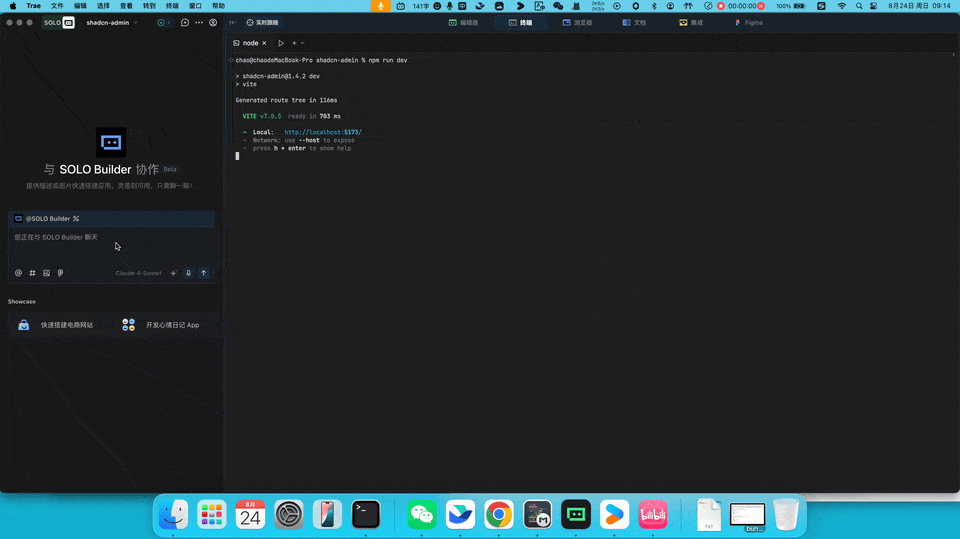Open the 文件 File menu
Viewport: 960px width, 539px height.
tap(57, 6)
